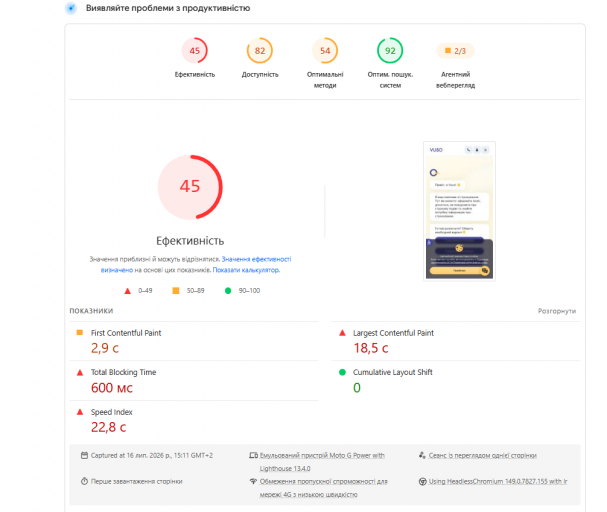The image size is (607, 512).
Task: Open the Using HeadlessChromium link
Action: pos(498,481)
